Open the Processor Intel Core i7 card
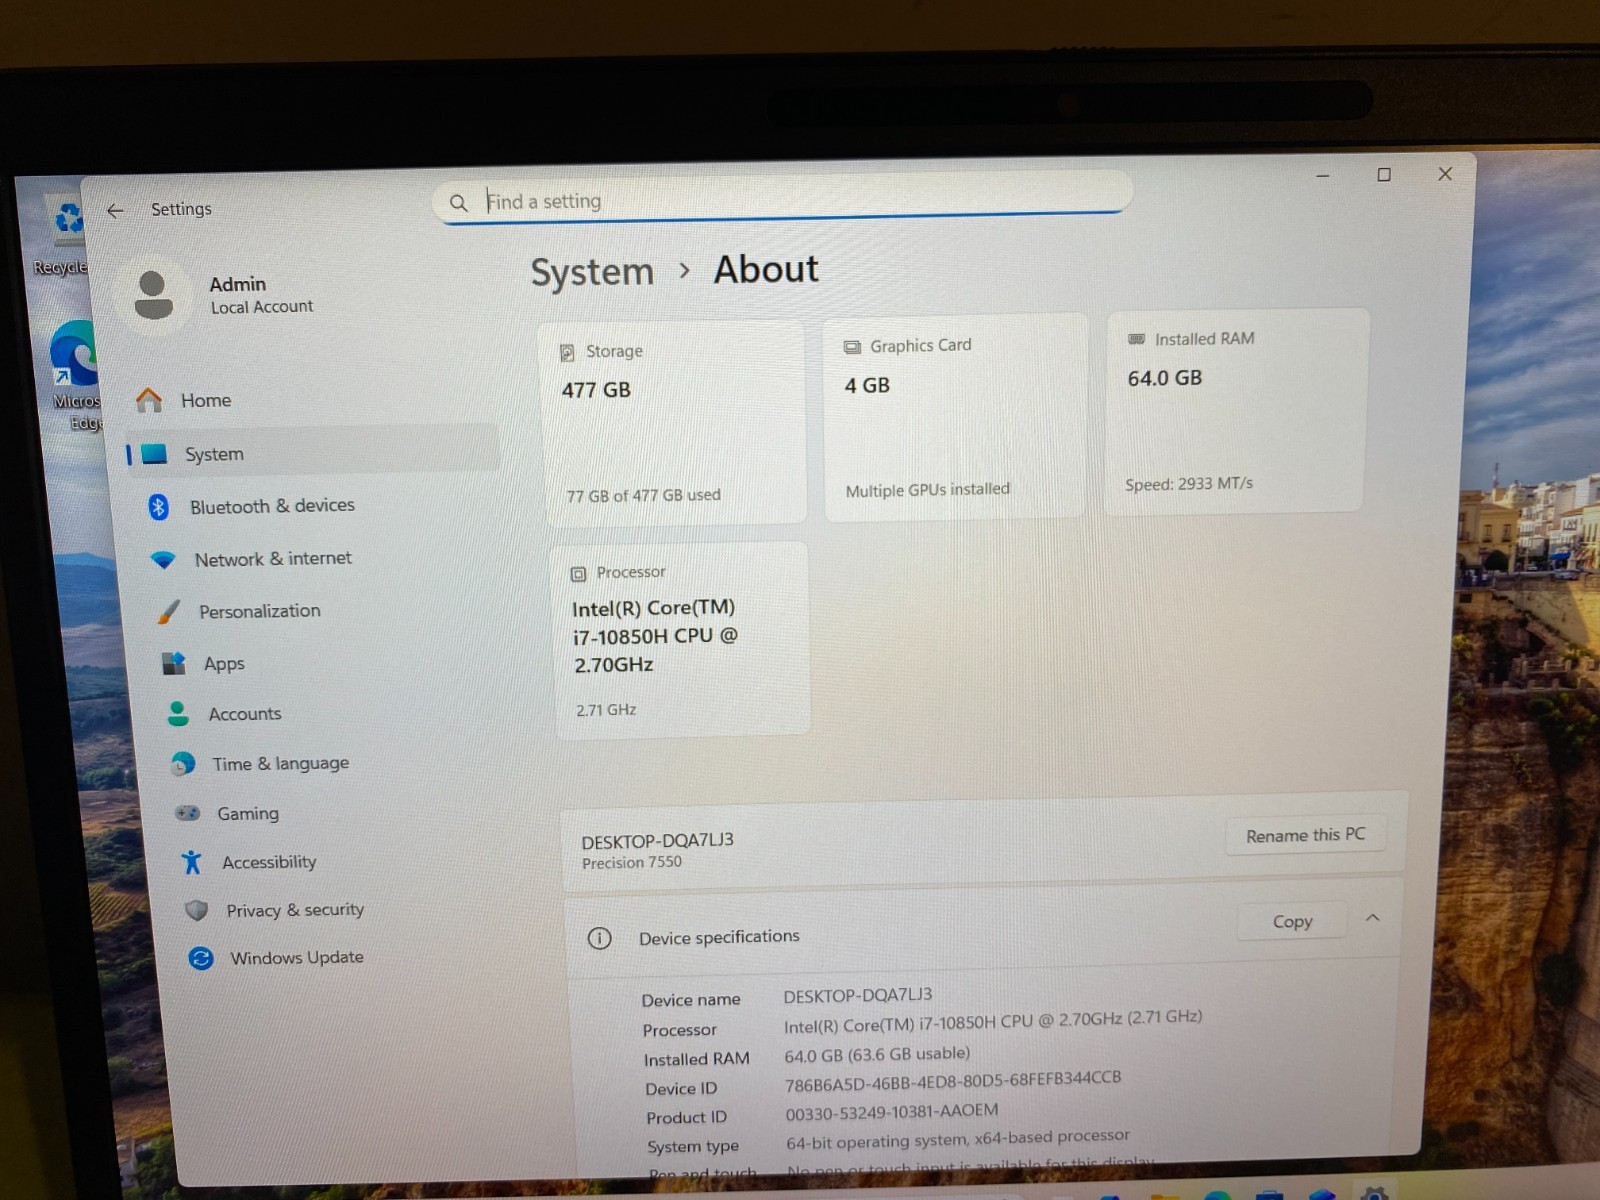 point(682,640)
